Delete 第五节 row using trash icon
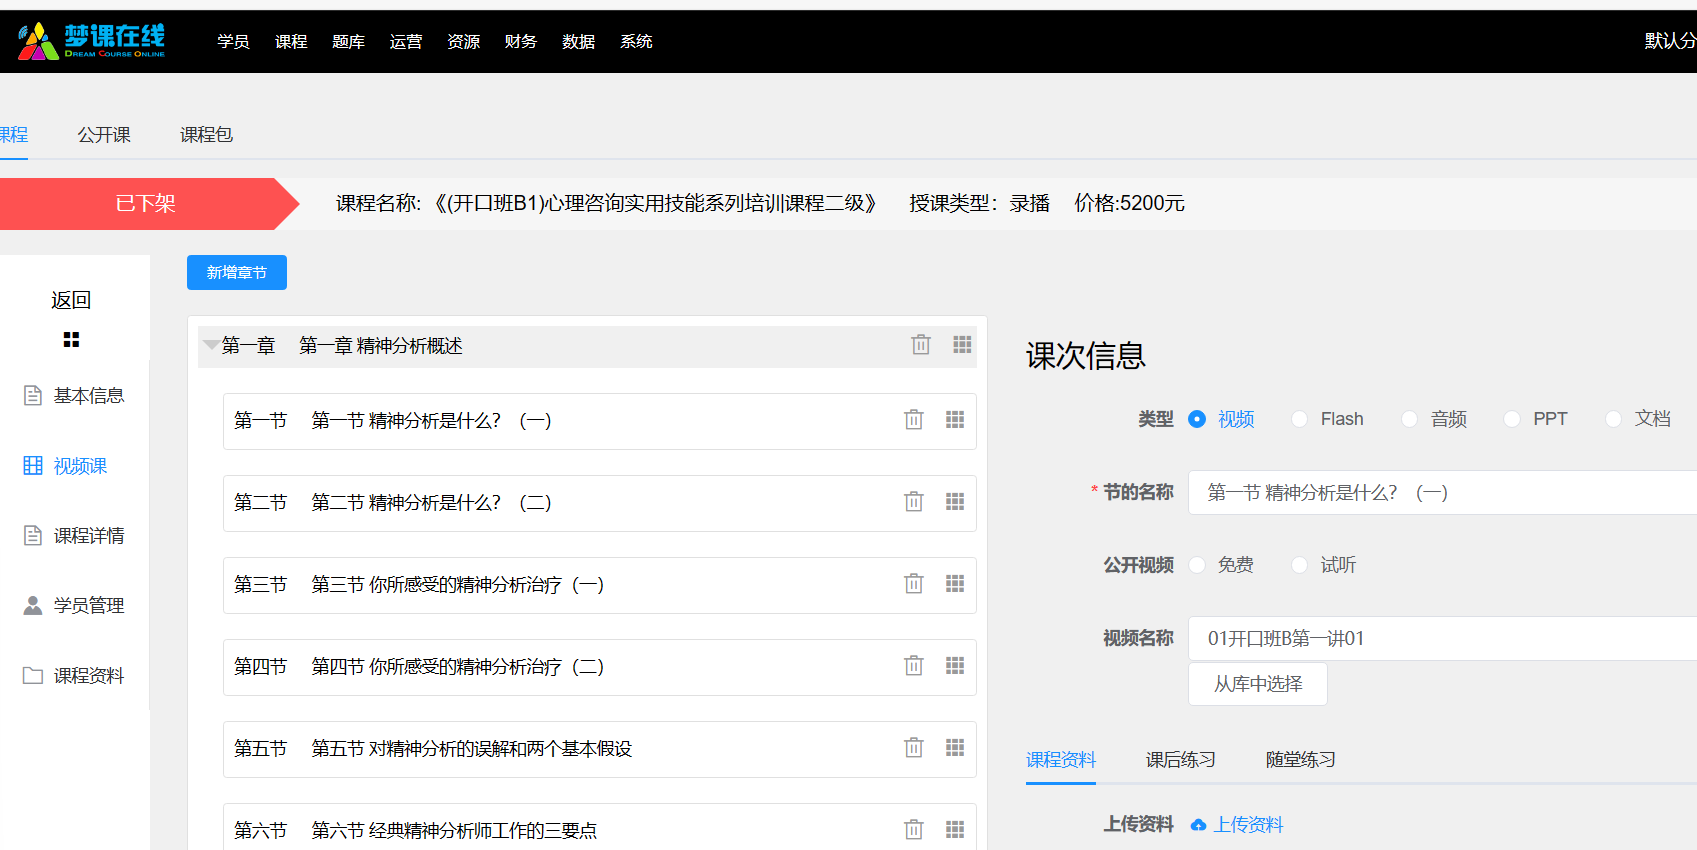 tap(914, 748)
